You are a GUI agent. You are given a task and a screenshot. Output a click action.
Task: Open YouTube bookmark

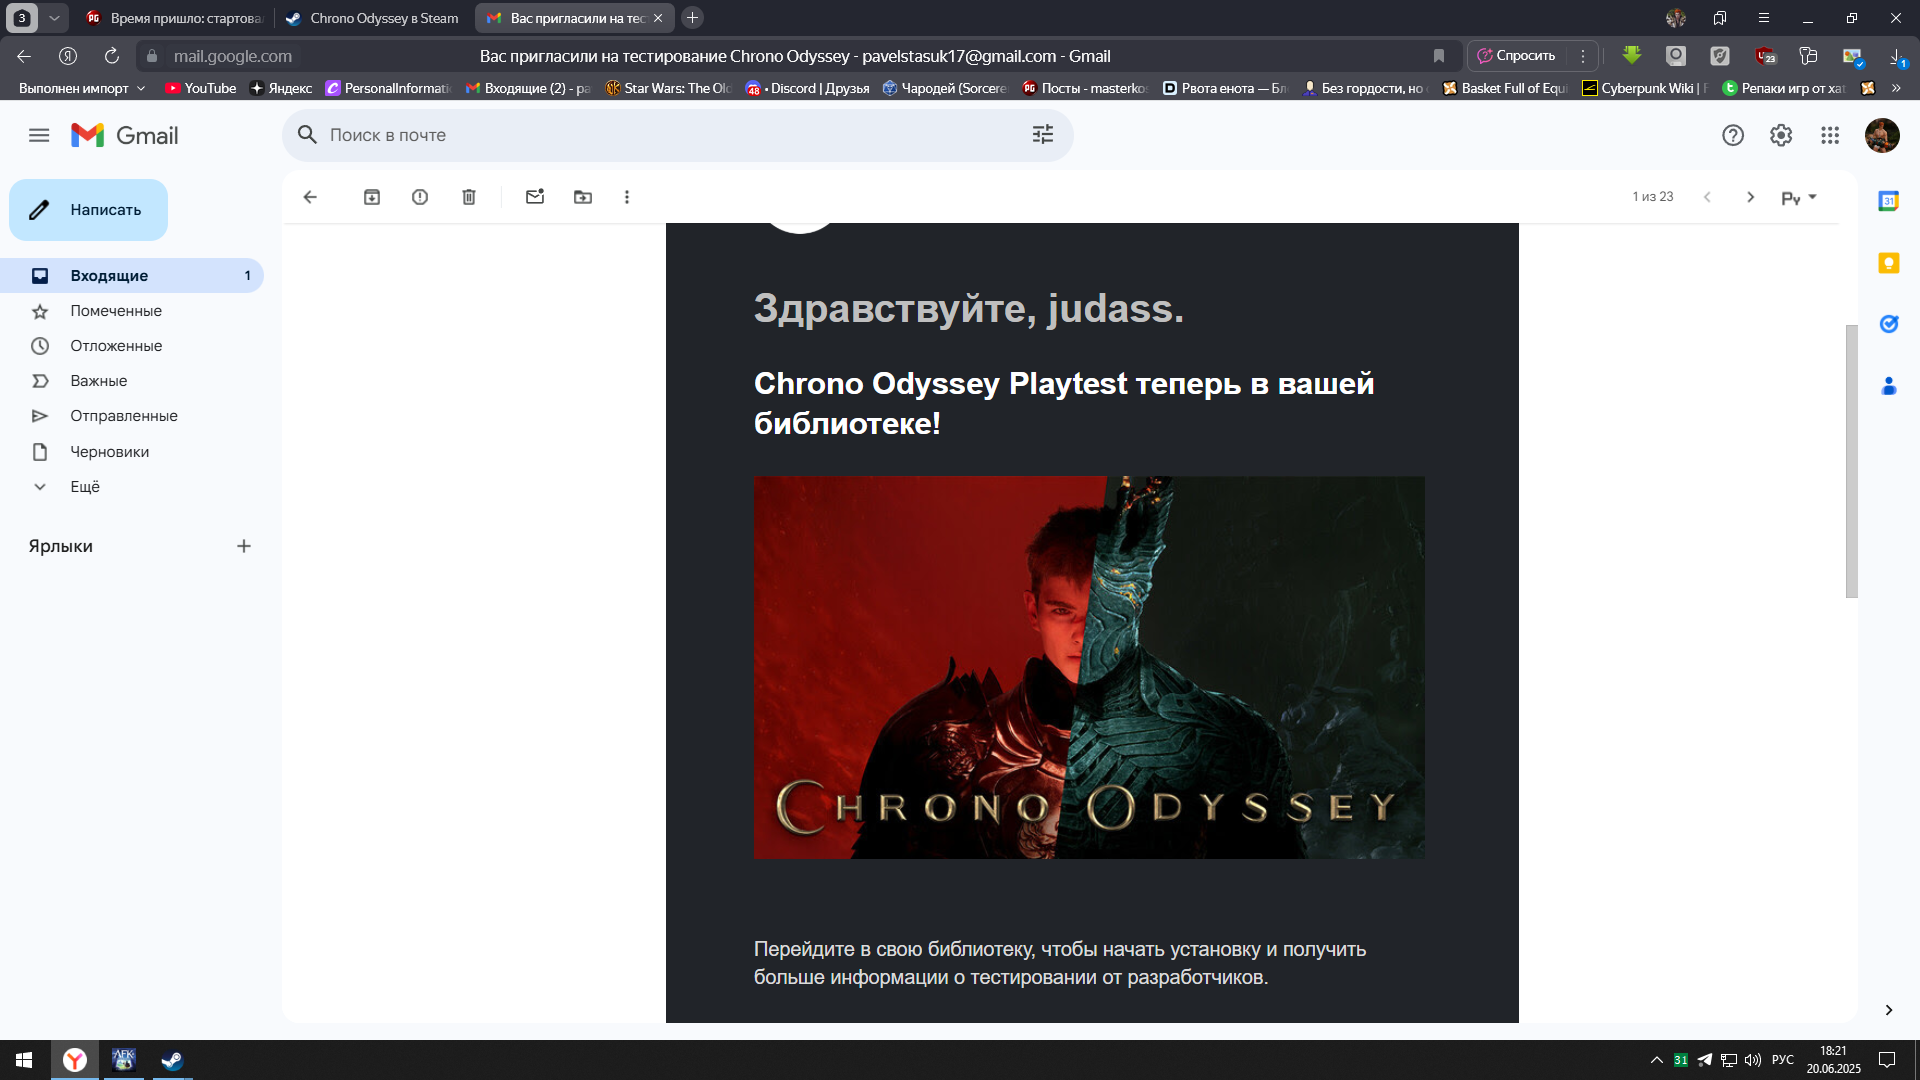201,88
